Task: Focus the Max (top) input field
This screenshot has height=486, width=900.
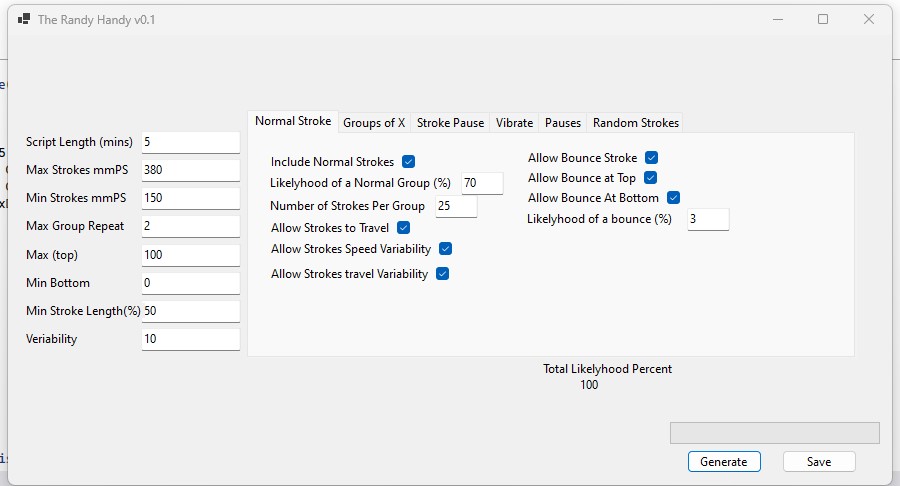Action: pyautogui.click(x=191, y=255)
